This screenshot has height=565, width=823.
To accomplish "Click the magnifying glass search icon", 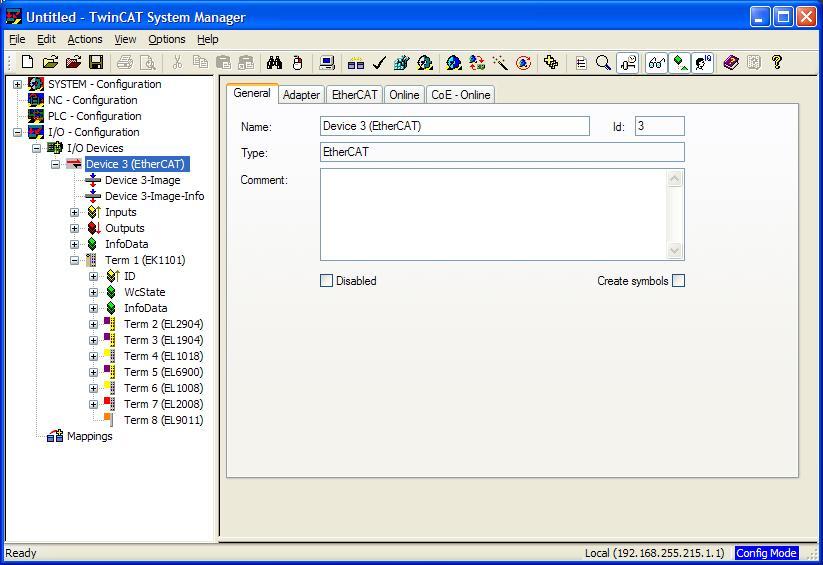I will click(604, 63).
